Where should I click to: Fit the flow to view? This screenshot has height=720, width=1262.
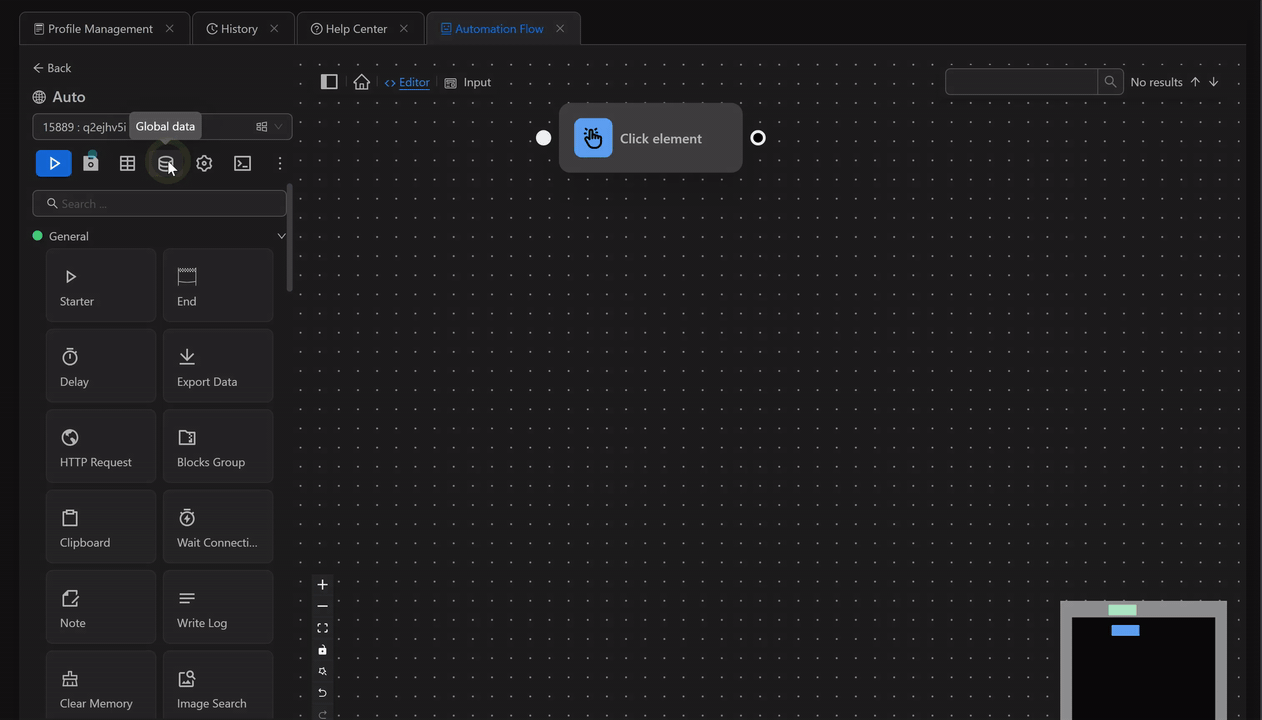322,627
